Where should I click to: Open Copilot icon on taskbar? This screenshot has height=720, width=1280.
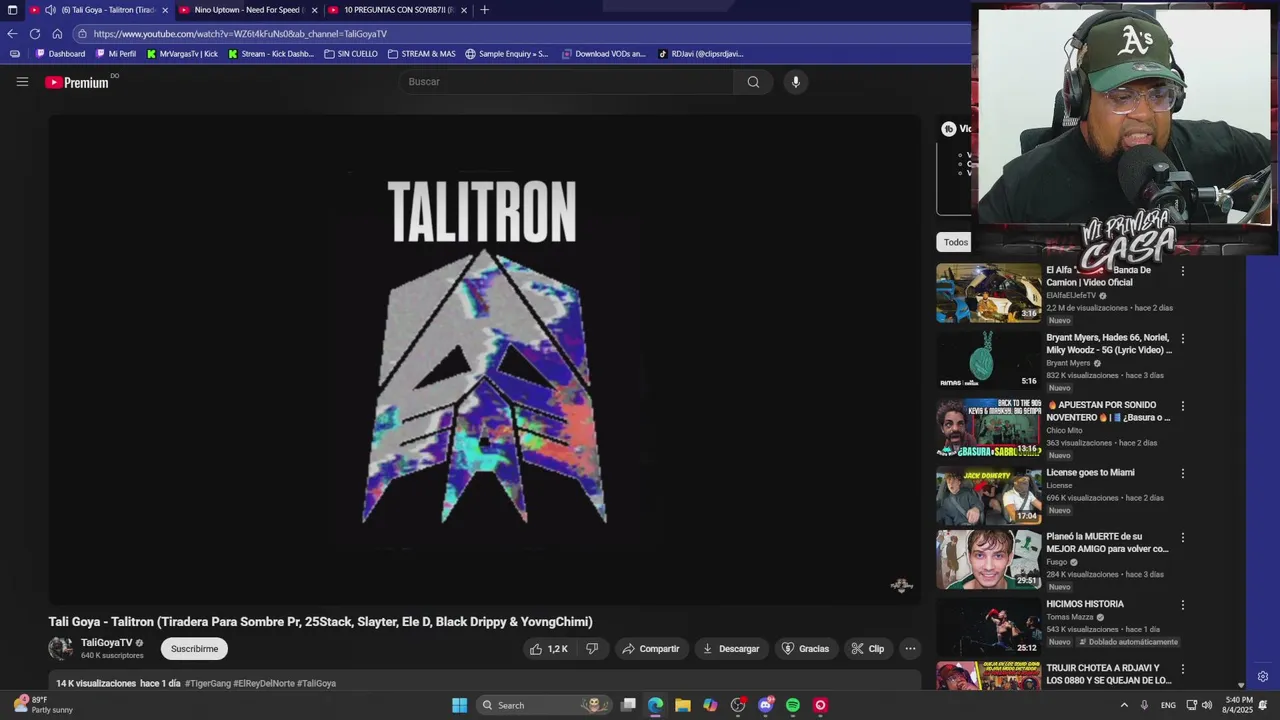tap(710, 705)
